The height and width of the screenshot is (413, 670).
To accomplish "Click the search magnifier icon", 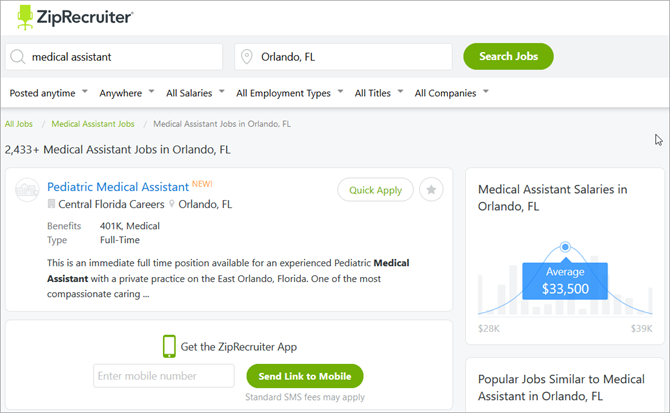I will [x=17, y=57].
